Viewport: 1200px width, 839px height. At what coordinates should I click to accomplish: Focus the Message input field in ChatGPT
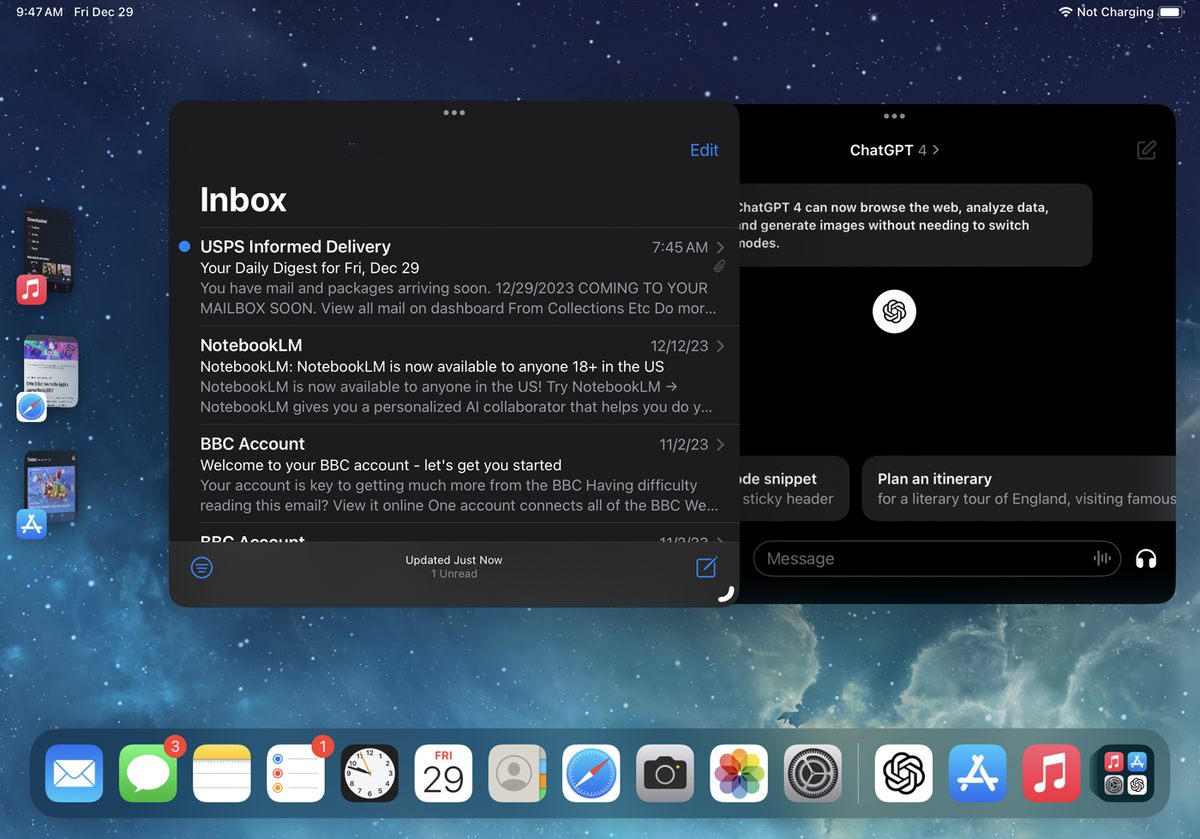938,559
